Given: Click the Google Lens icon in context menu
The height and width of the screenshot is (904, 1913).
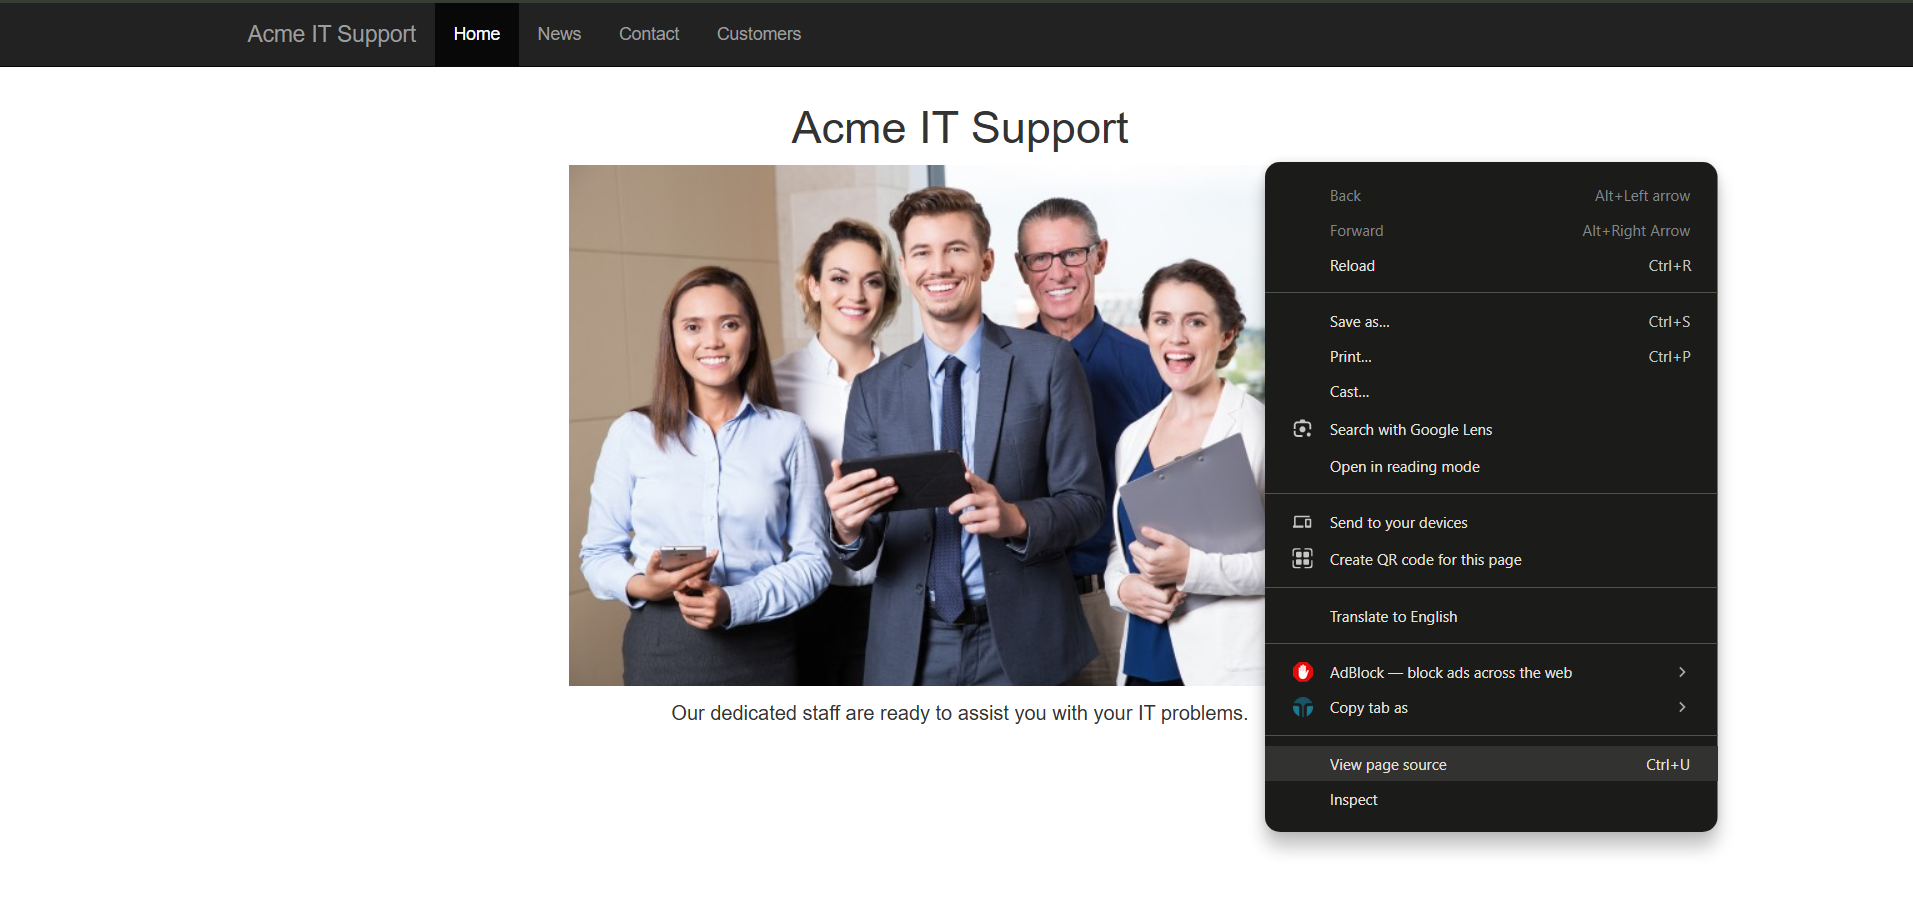Looking at the screenshot, I should (x=1302, y=429).
